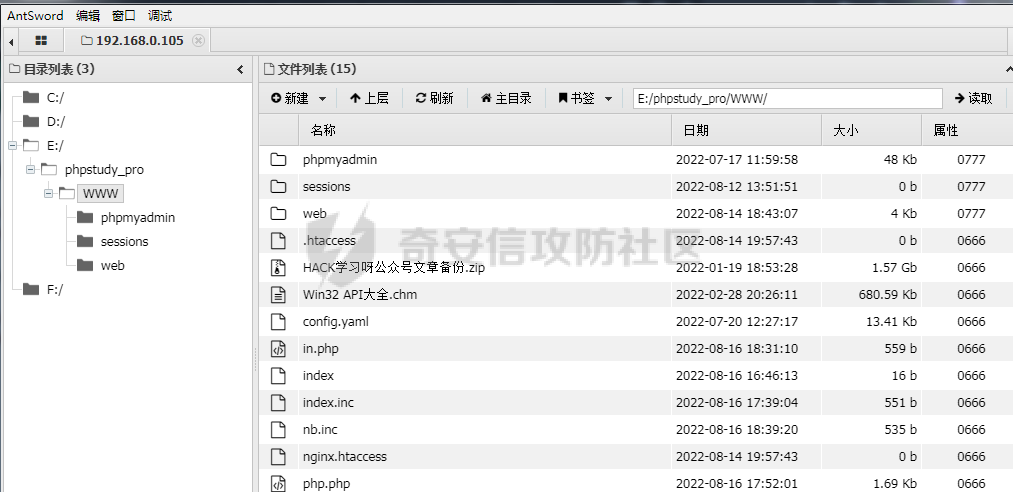Collapse the E:/ drive tree node

click(12, 145)
